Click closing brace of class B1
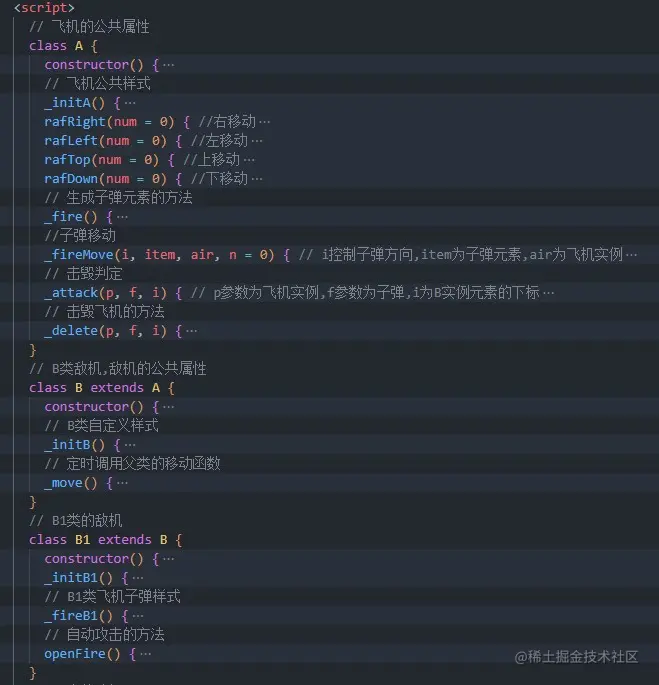 tap(33, 673)
